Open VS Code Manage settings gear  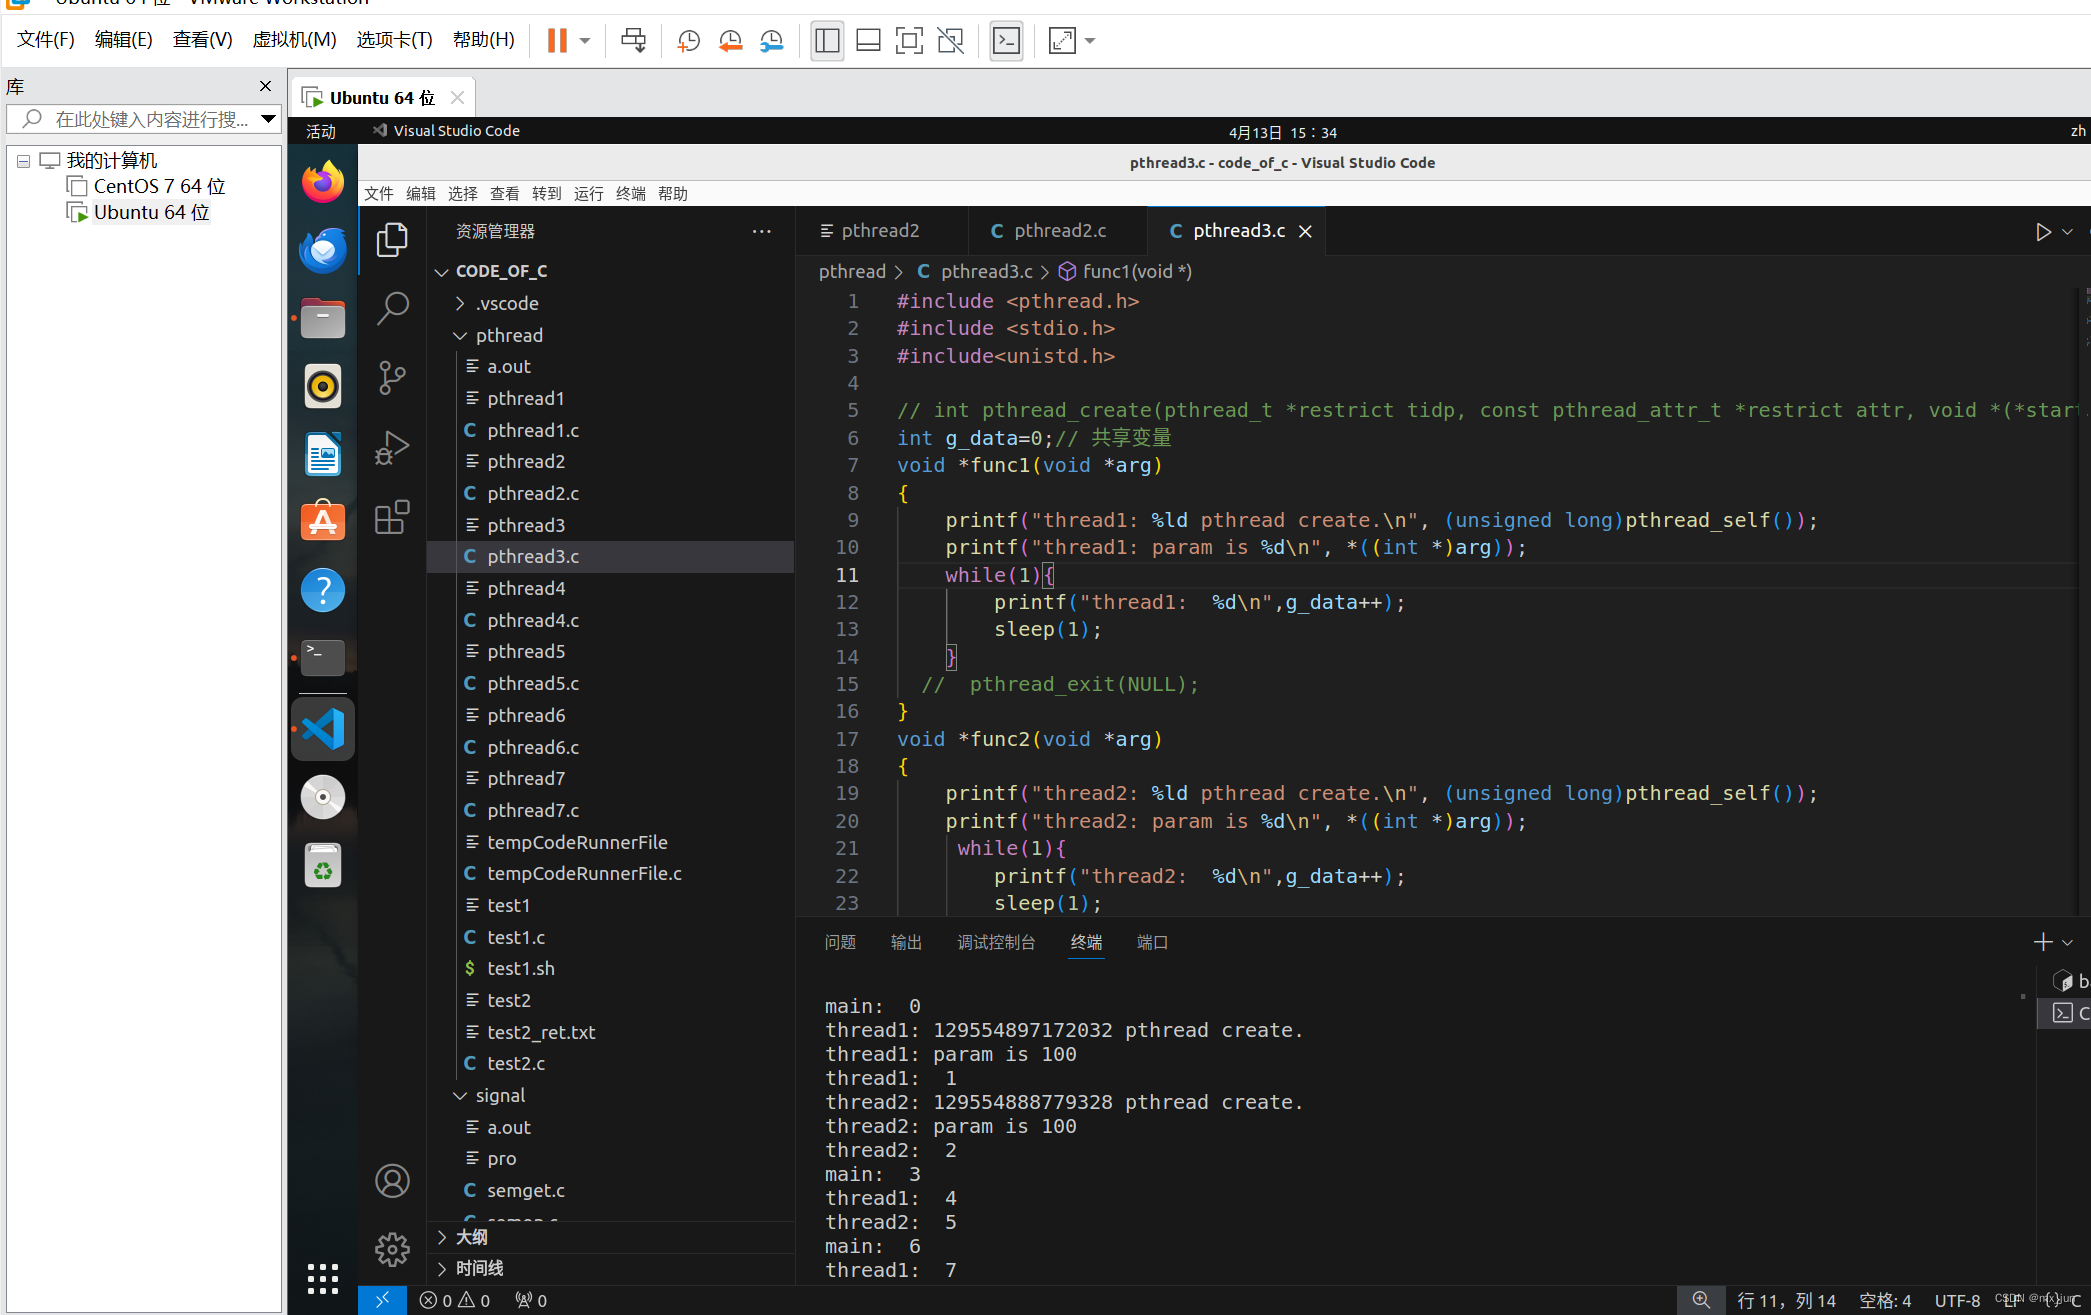coord(392,1249)
